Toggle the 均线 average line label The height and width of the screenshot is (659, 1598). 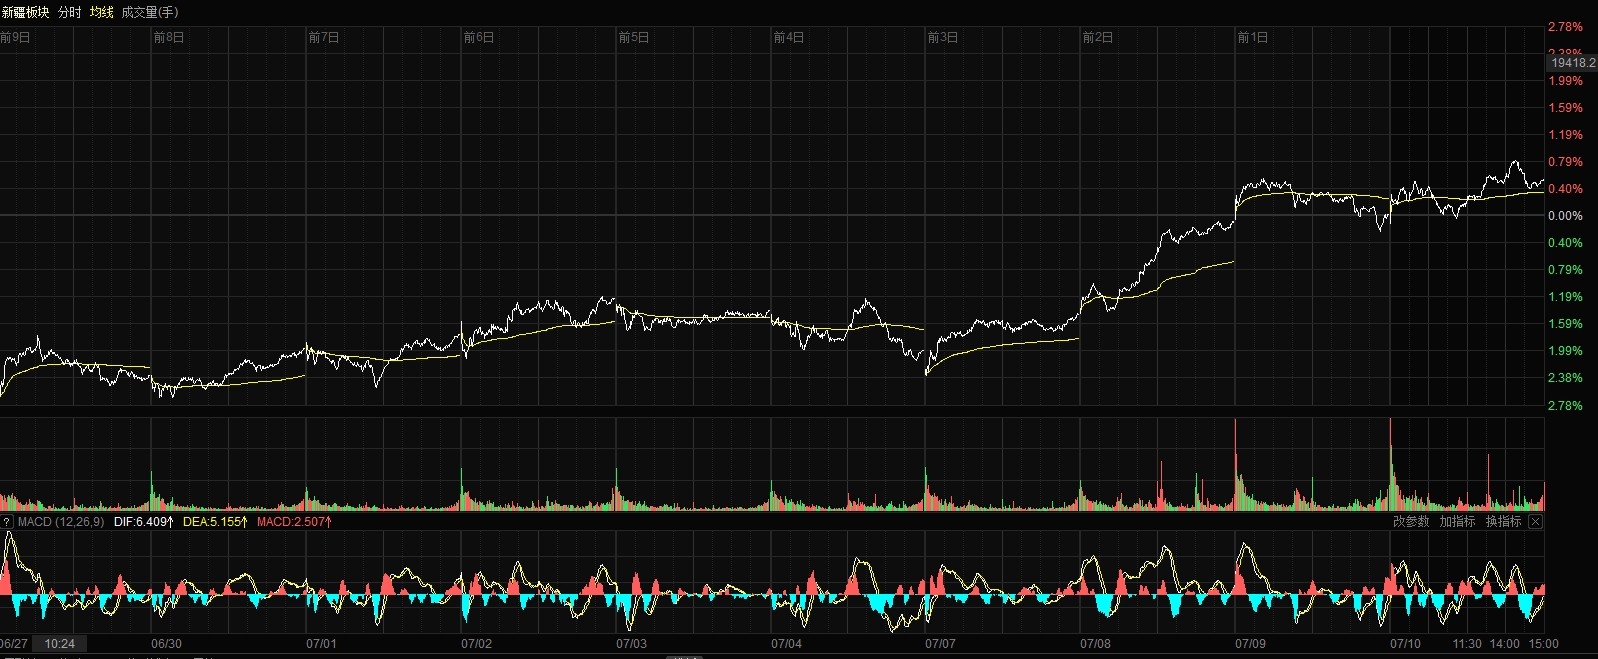coord(102,12)
